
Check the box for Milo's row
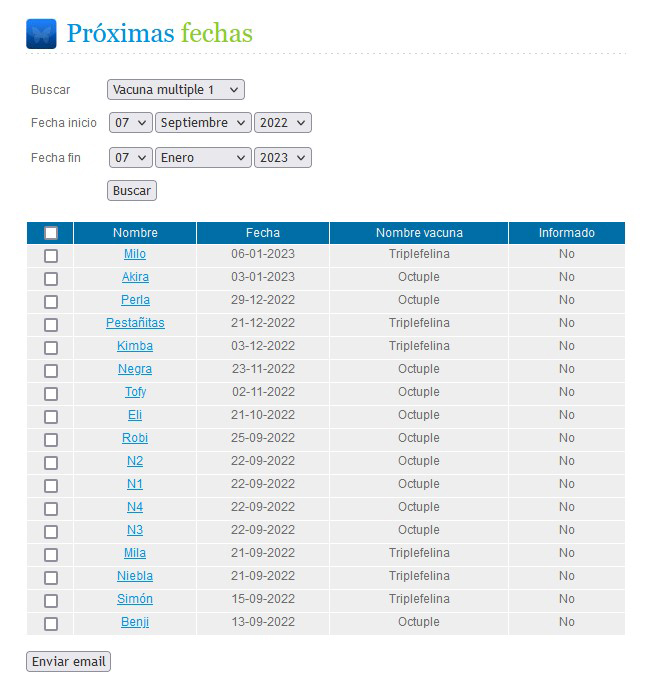click(x=51, y=256)
